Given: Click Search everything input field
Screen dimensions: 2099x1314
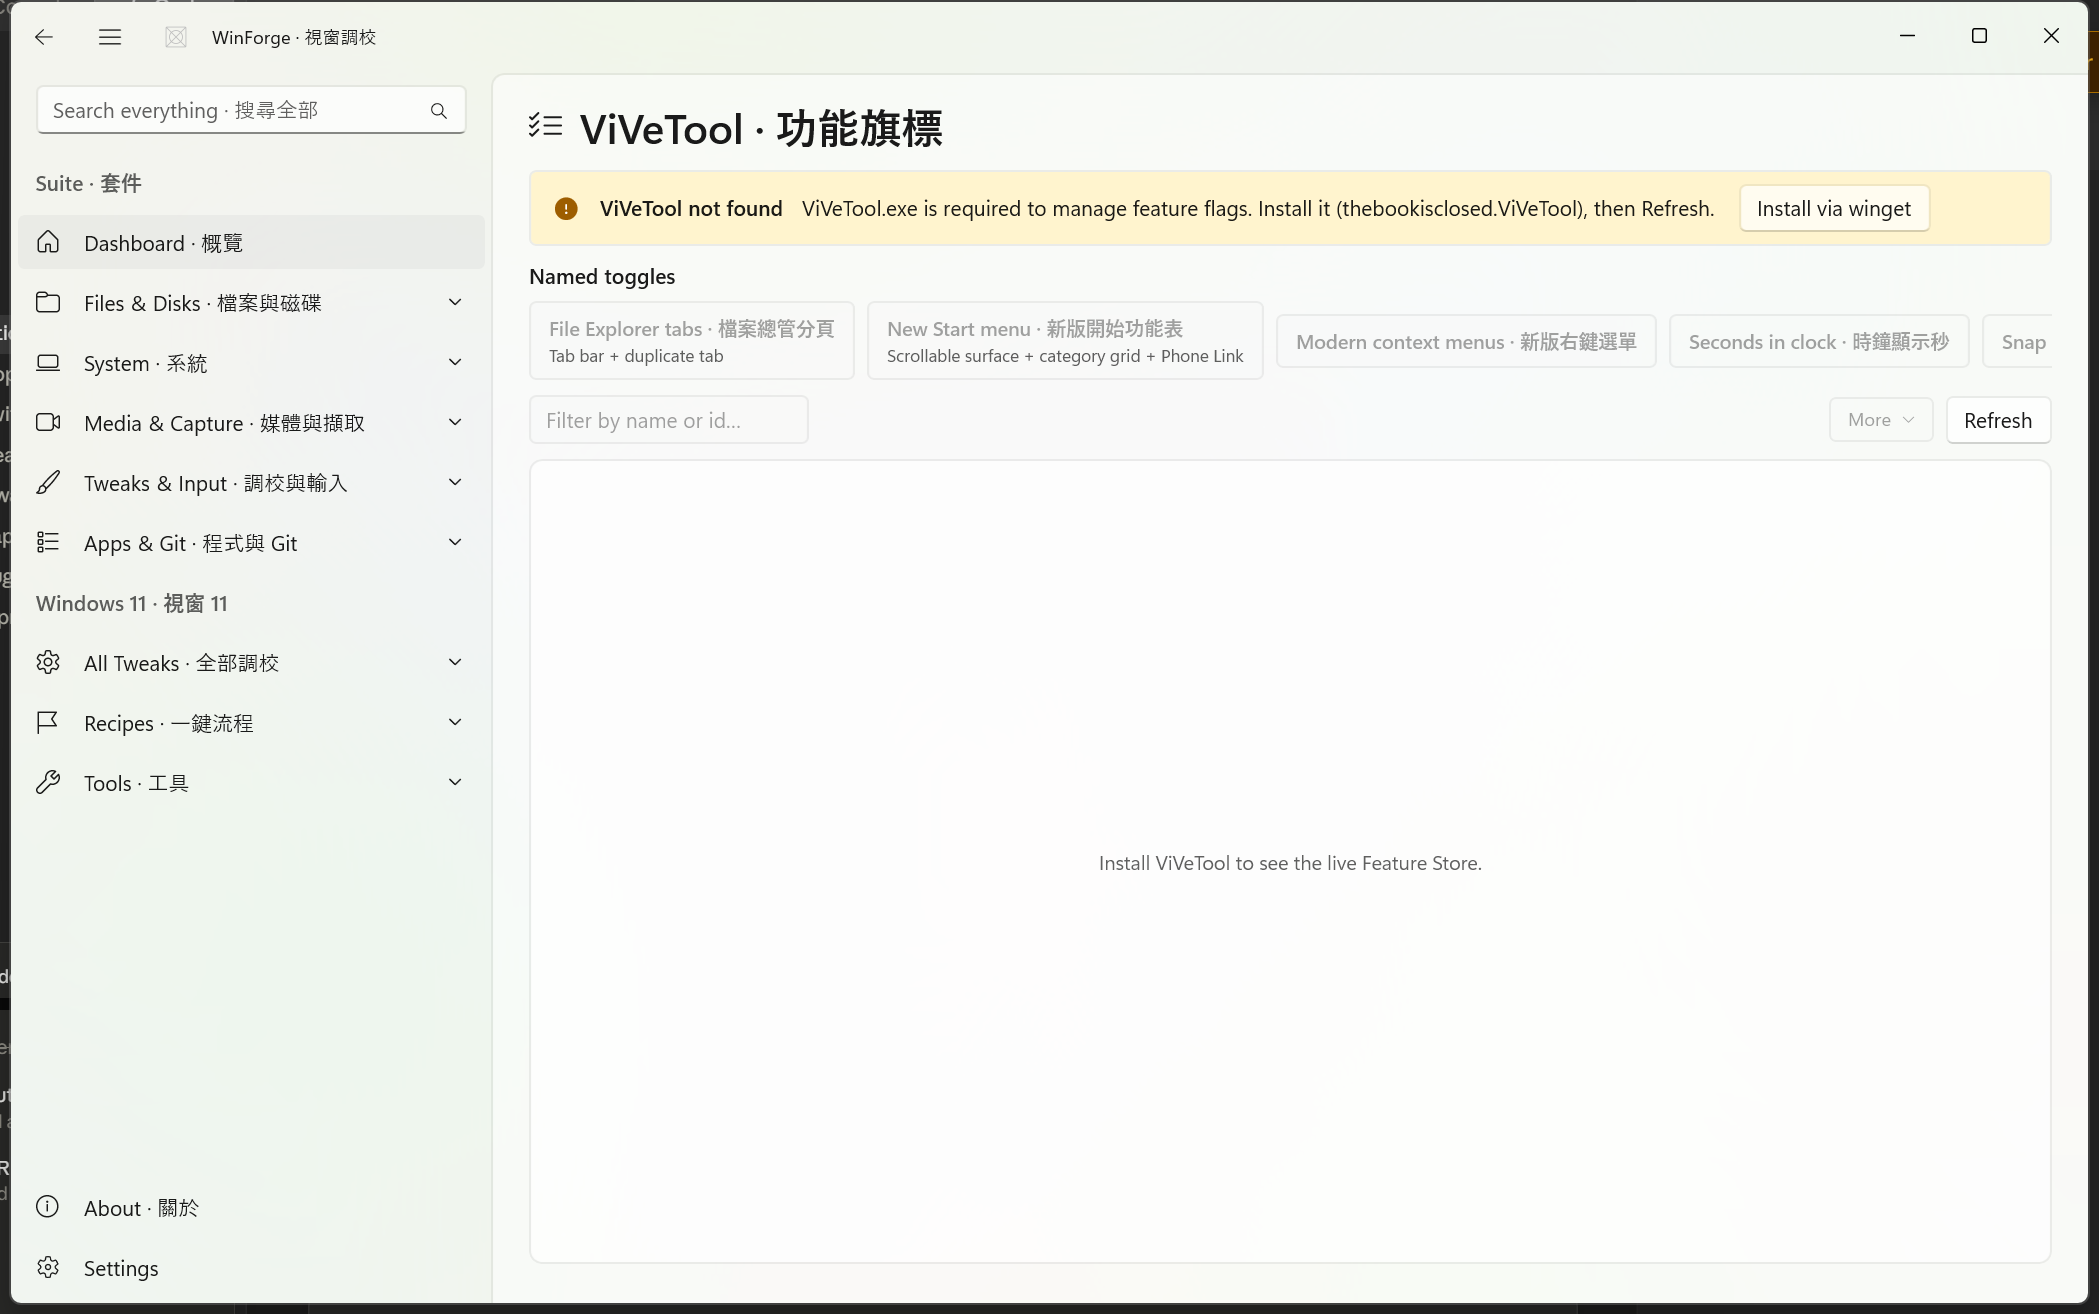Looking at the screenshot, I should pos(251,110).
